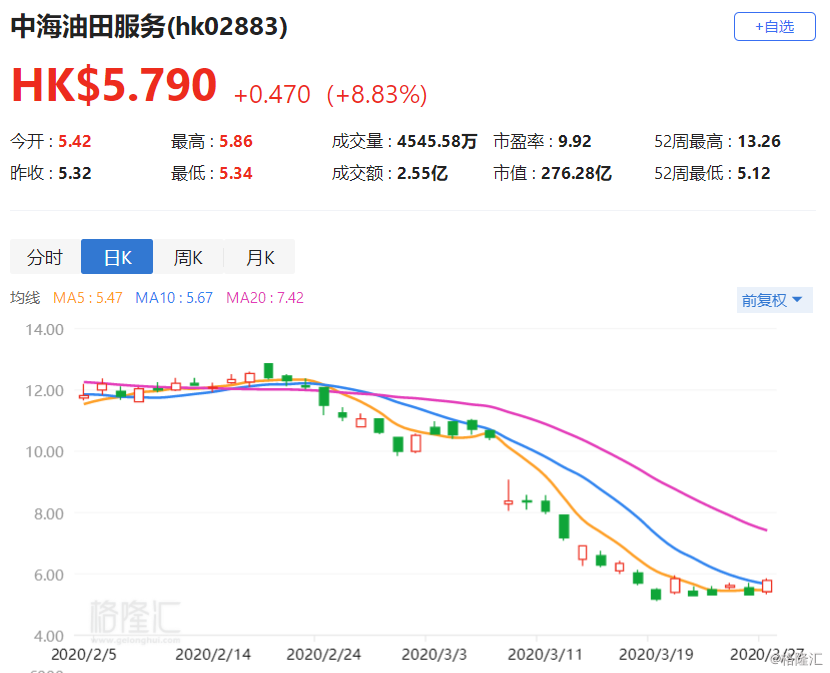This screenshot has height=673, width=830.
Task: Click the 最低 value 5.34
Action: (x=236, y=173)
